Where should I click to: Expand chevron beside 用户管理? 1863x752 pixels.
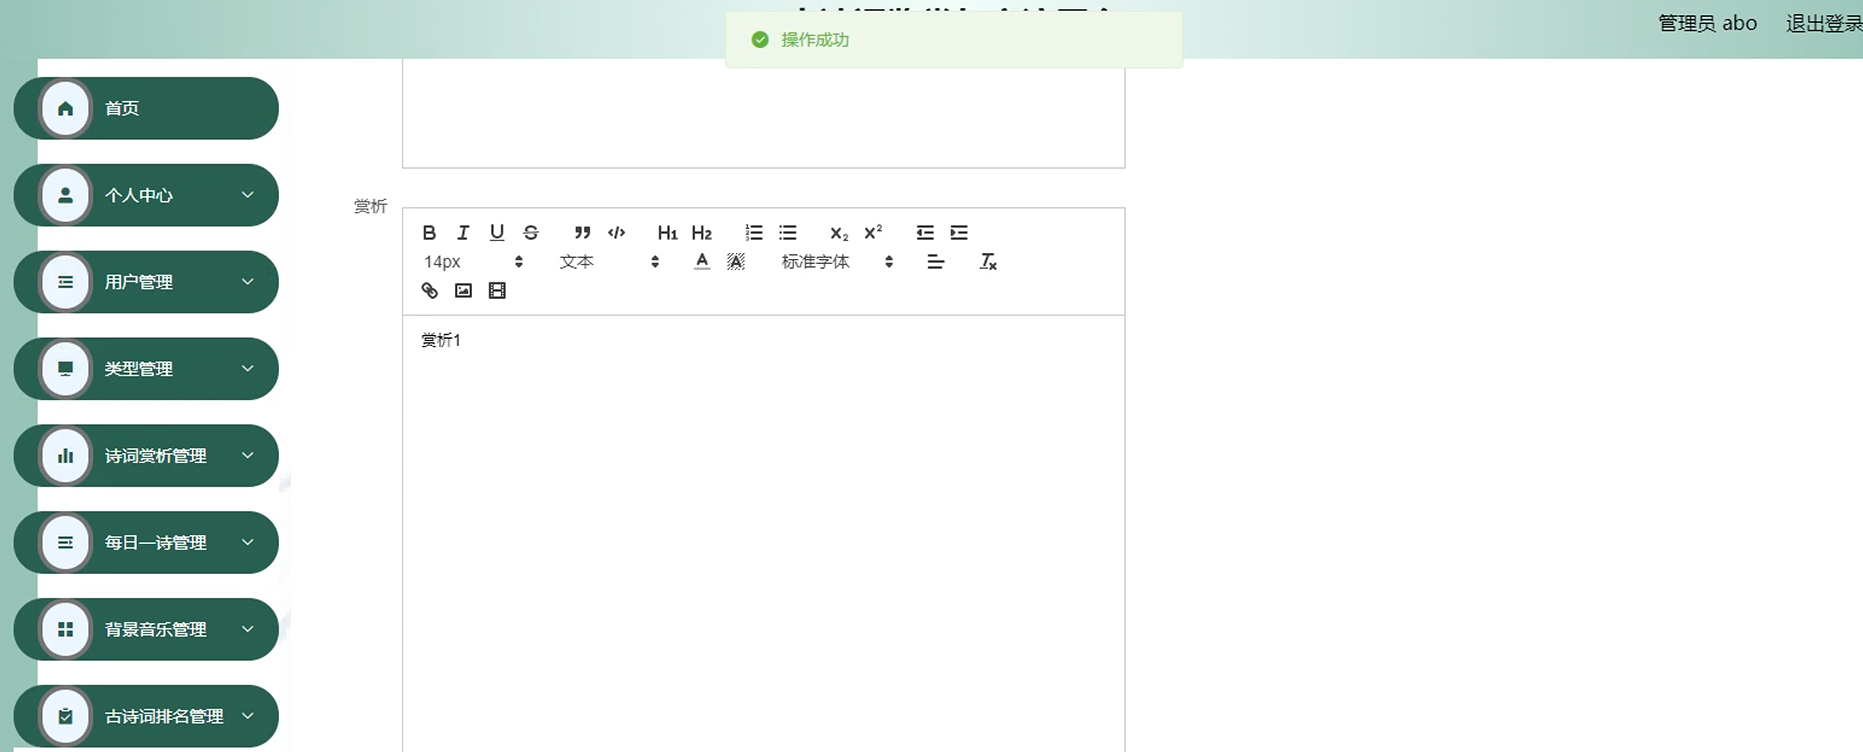(248, 282)
